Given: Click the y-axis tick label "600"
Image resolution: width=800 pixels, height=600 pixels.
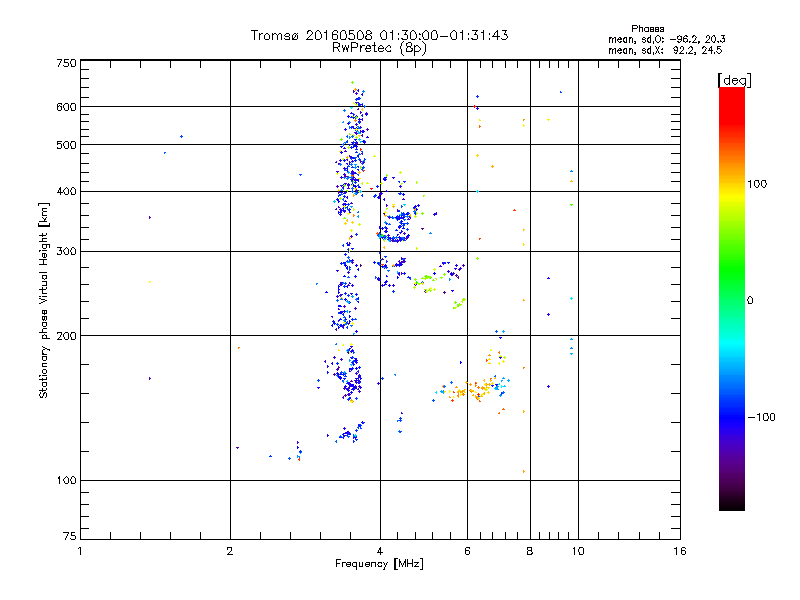Looking at the screenshot, I should (x=66, y=107).
